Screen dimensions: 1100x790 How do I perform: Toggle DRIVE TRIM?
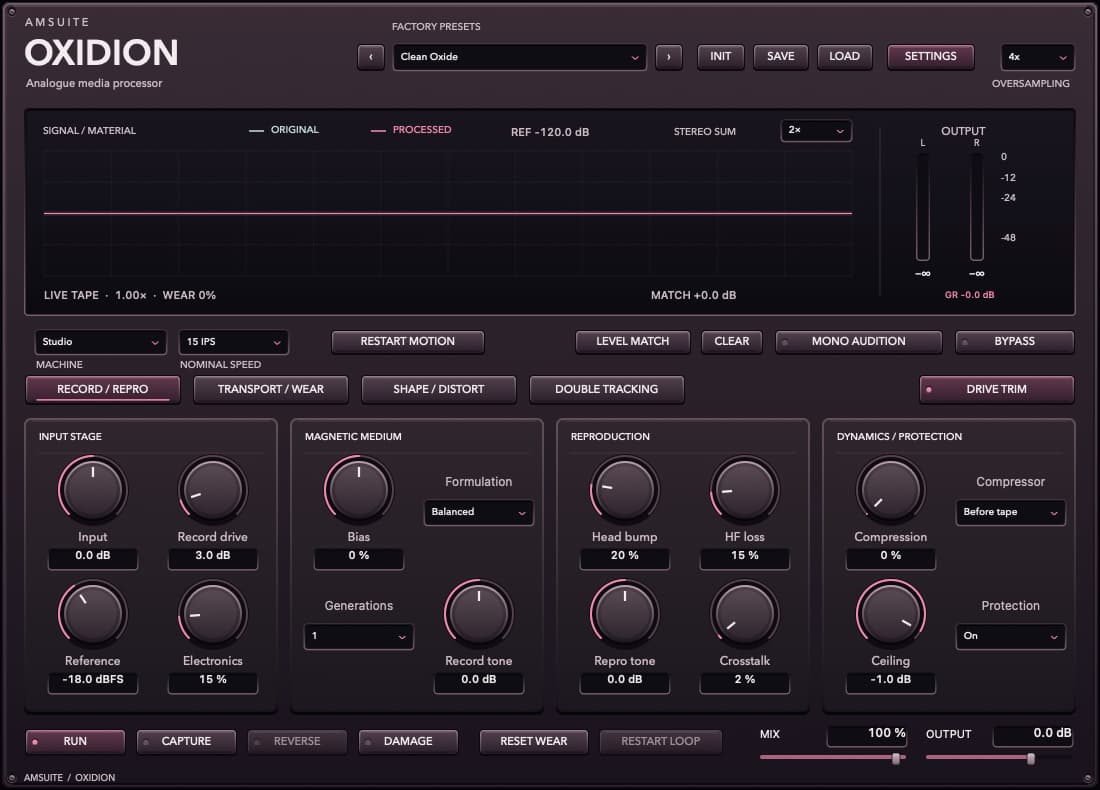[996, 389]
